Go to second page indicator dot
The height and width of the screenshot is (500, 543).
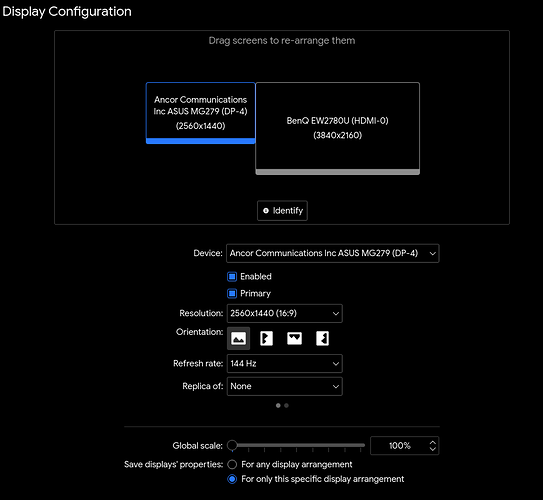[x=286, y=405]
